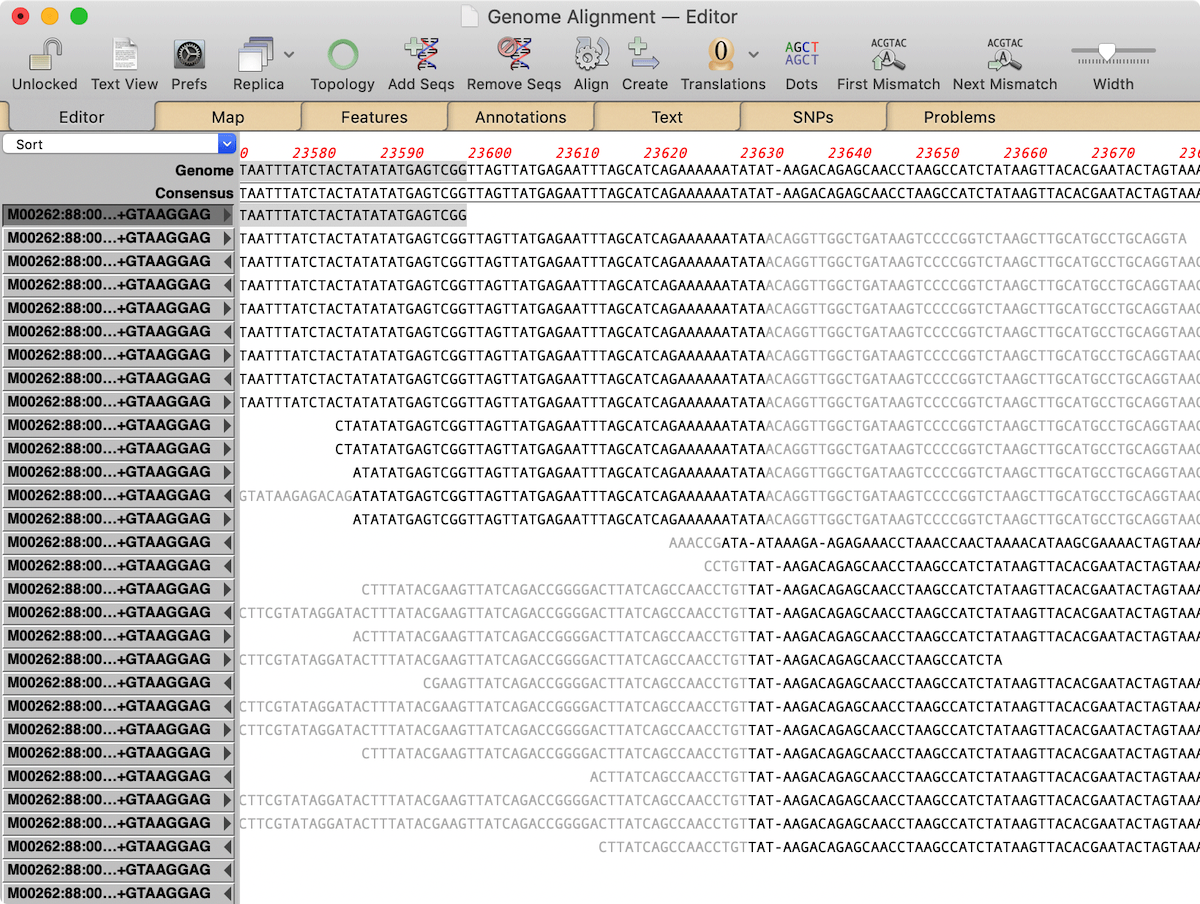1200x904 pixels.
Task: Flip the direction arrow on the last sequence row
Action: tap(227, 893)
